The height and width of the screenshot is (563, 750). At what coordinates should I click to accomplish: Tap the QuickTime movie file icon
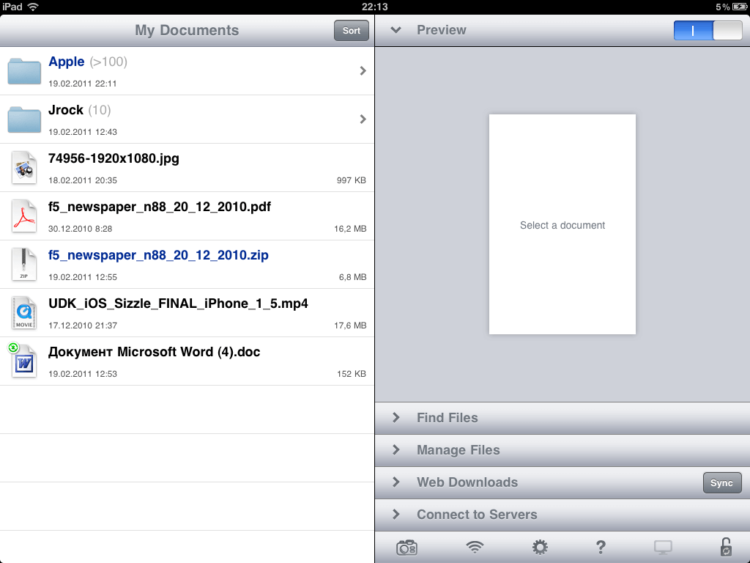pos(24,313)
